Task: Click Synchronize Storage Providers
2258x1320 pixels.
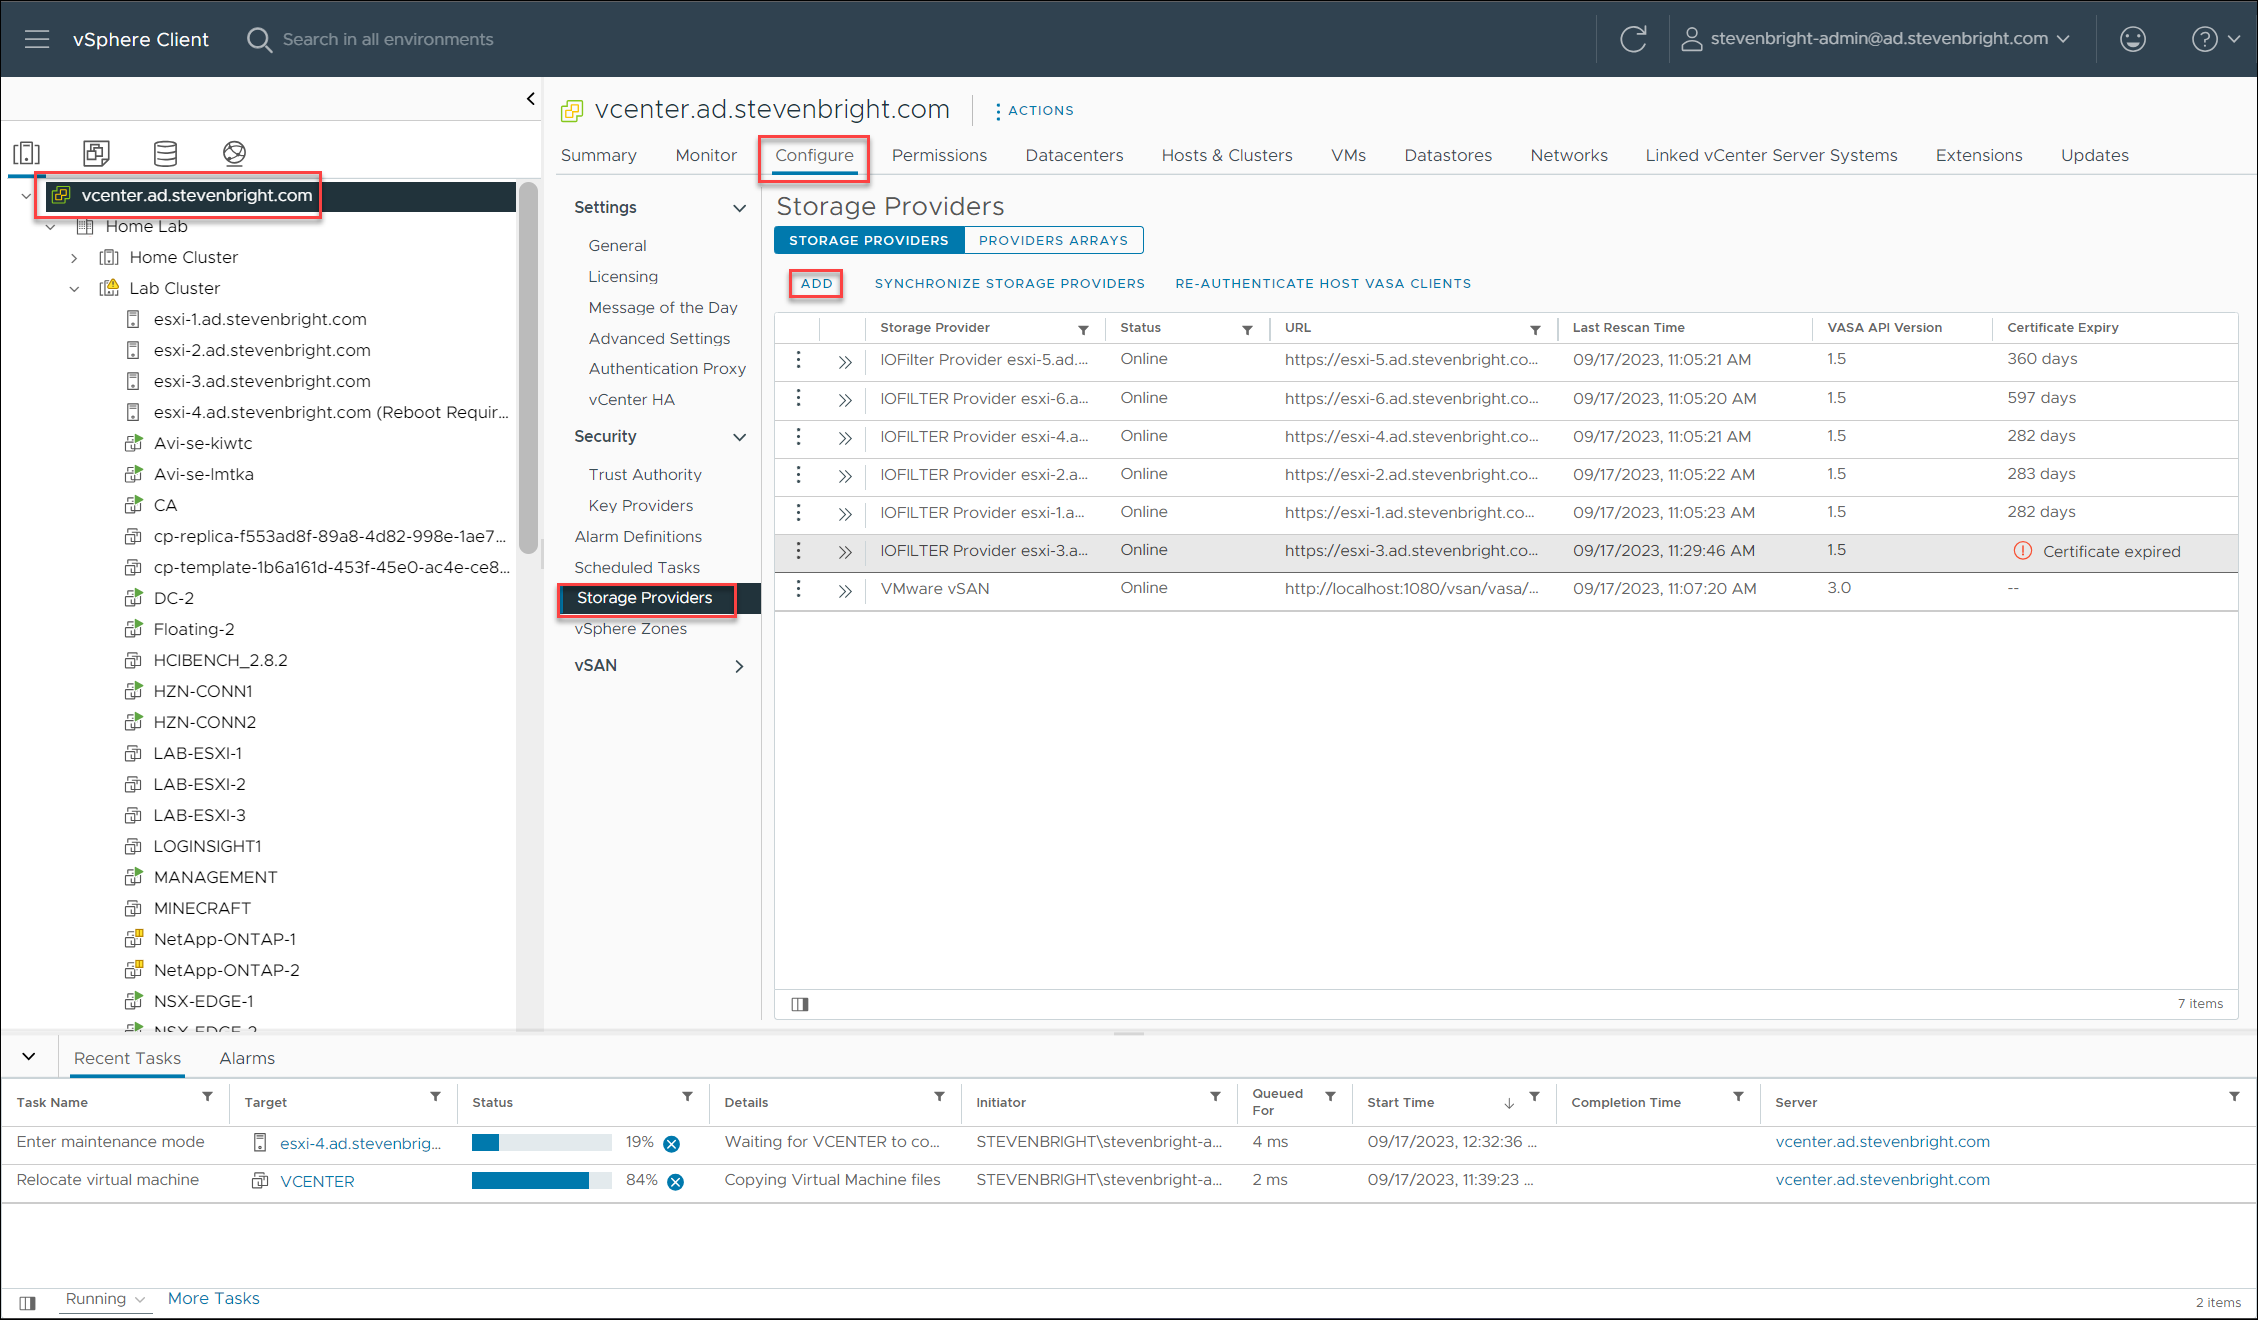Action: 1009,283
